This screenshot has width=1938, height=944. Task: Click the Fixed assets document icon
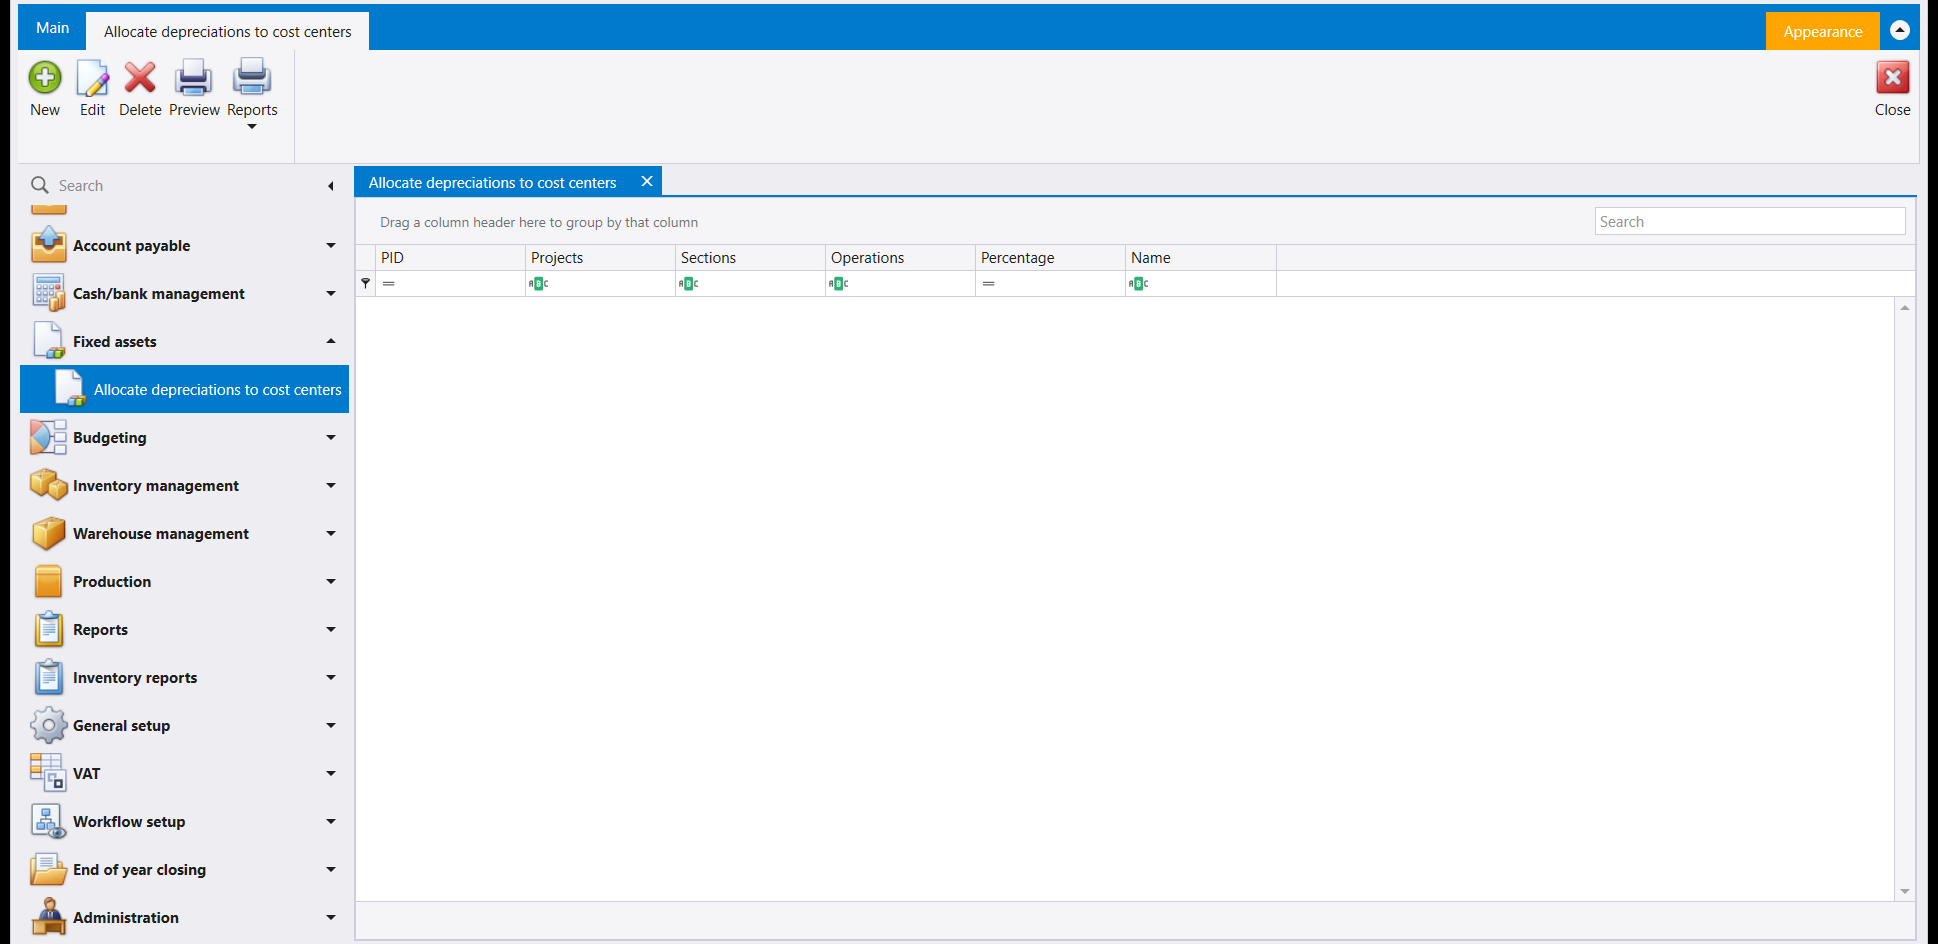pyautogui.click(x=48, y=341)
